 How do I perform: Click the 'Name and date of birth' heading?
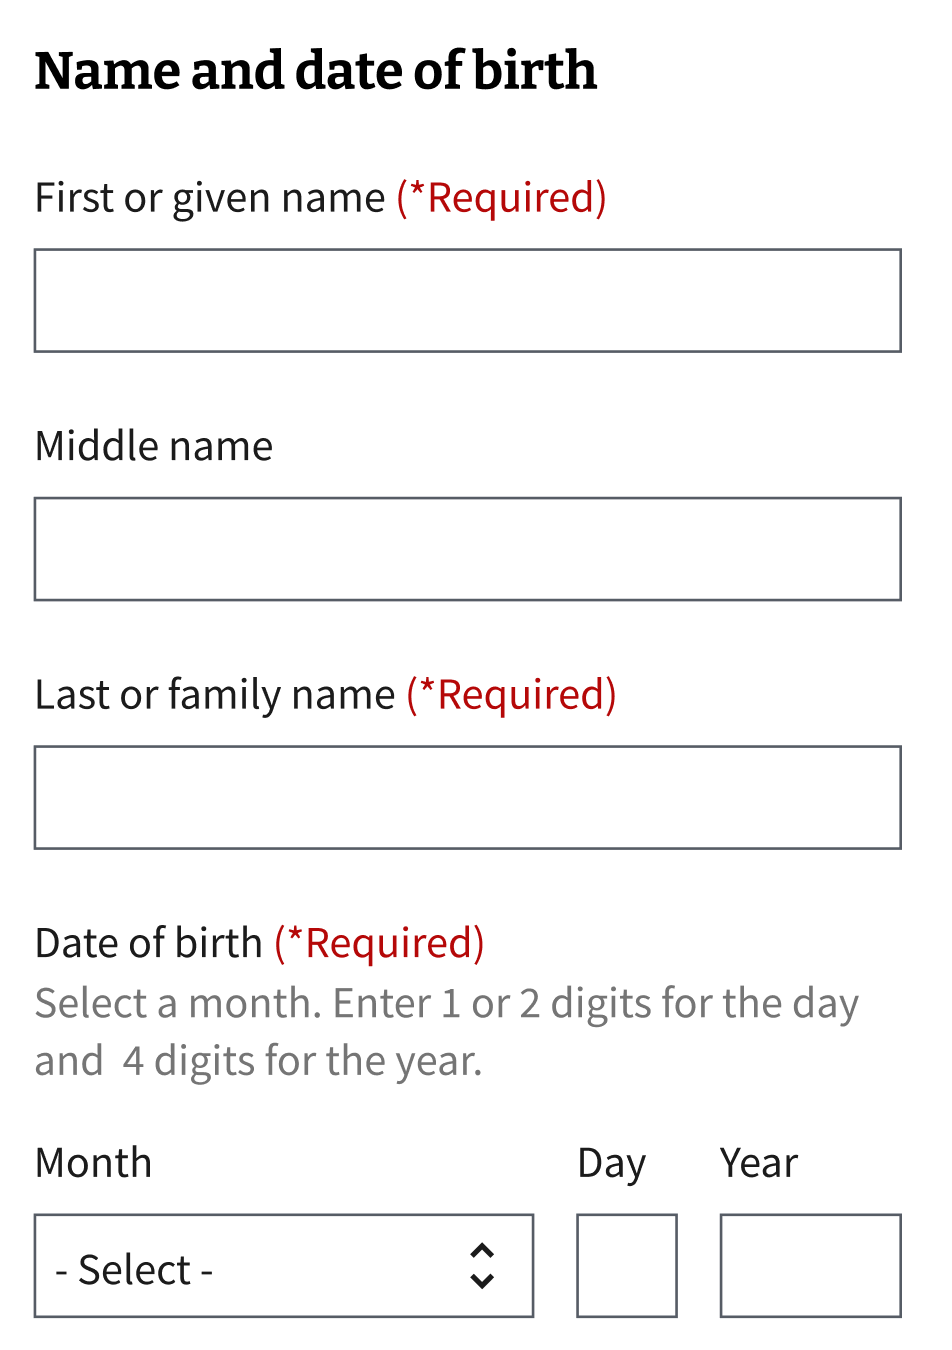point(315,70)
